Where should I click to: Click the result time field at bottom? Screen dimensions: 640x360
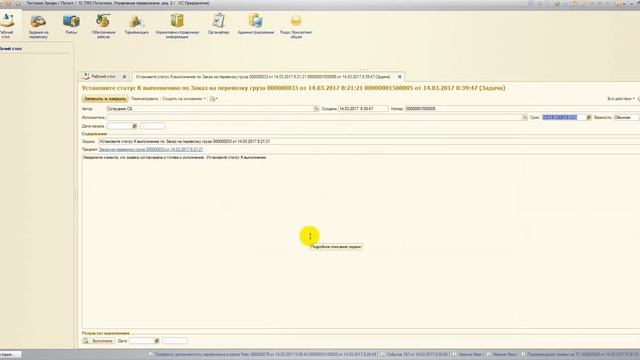(x=175, y=341)
